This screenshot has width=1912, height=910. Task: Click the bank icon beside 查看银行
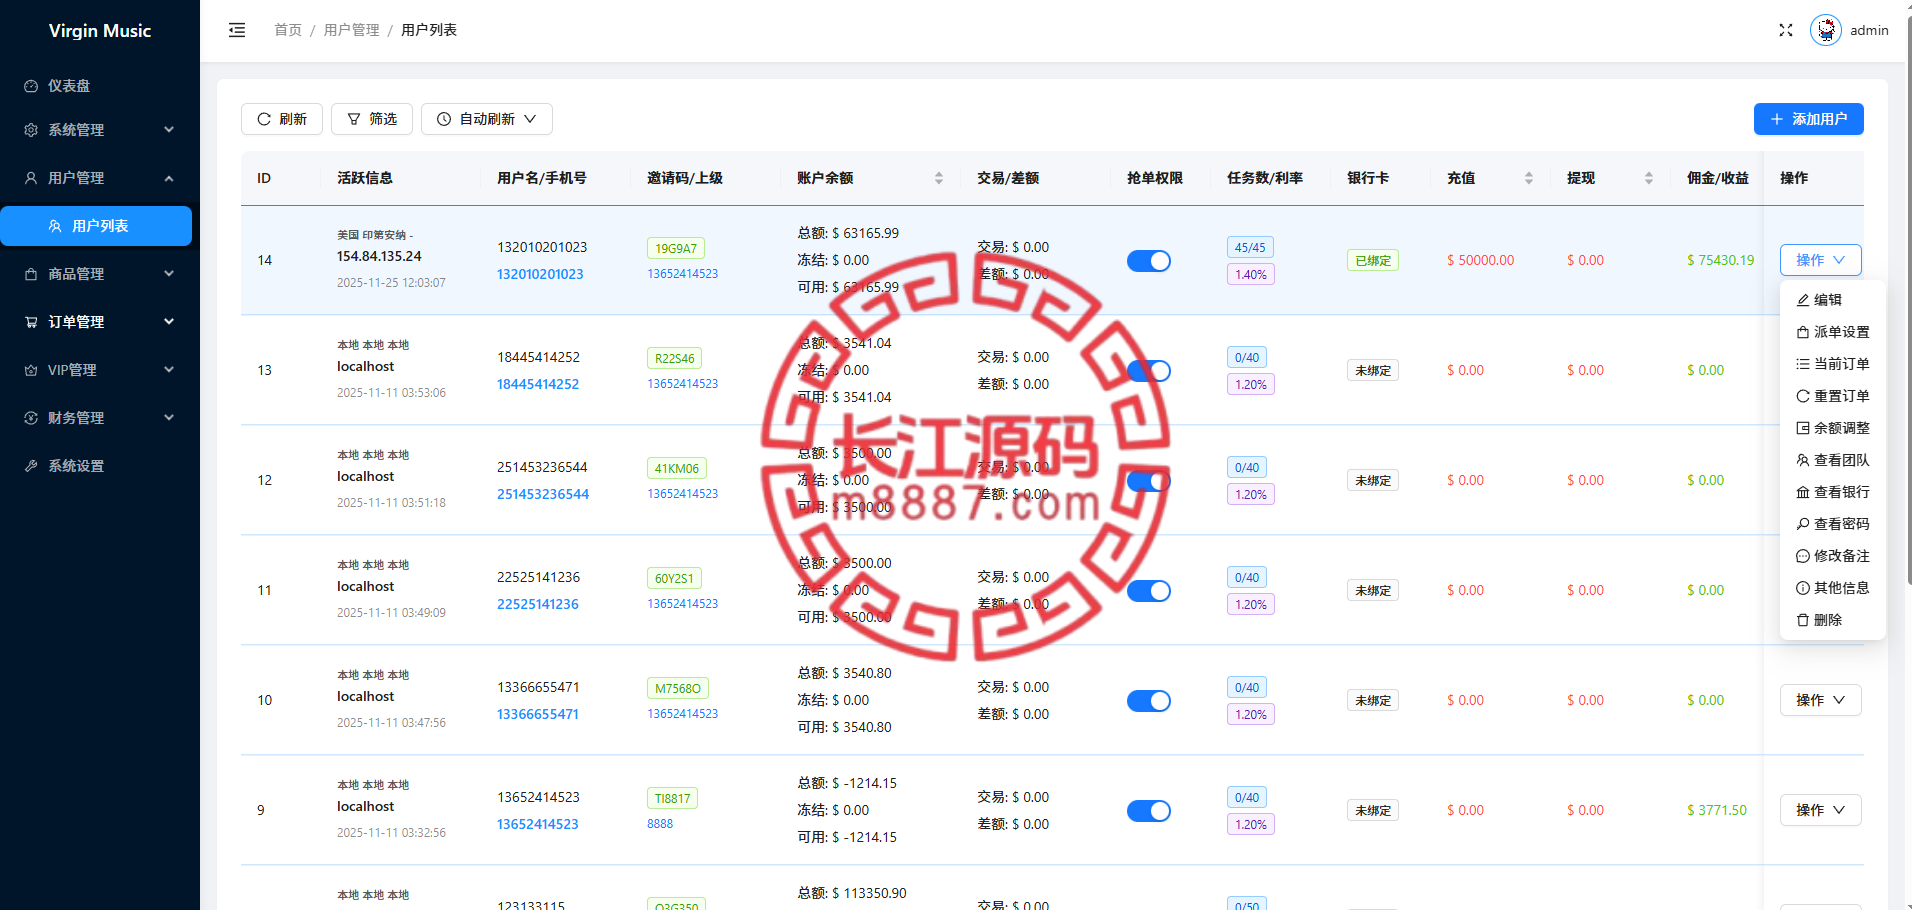1803,492
